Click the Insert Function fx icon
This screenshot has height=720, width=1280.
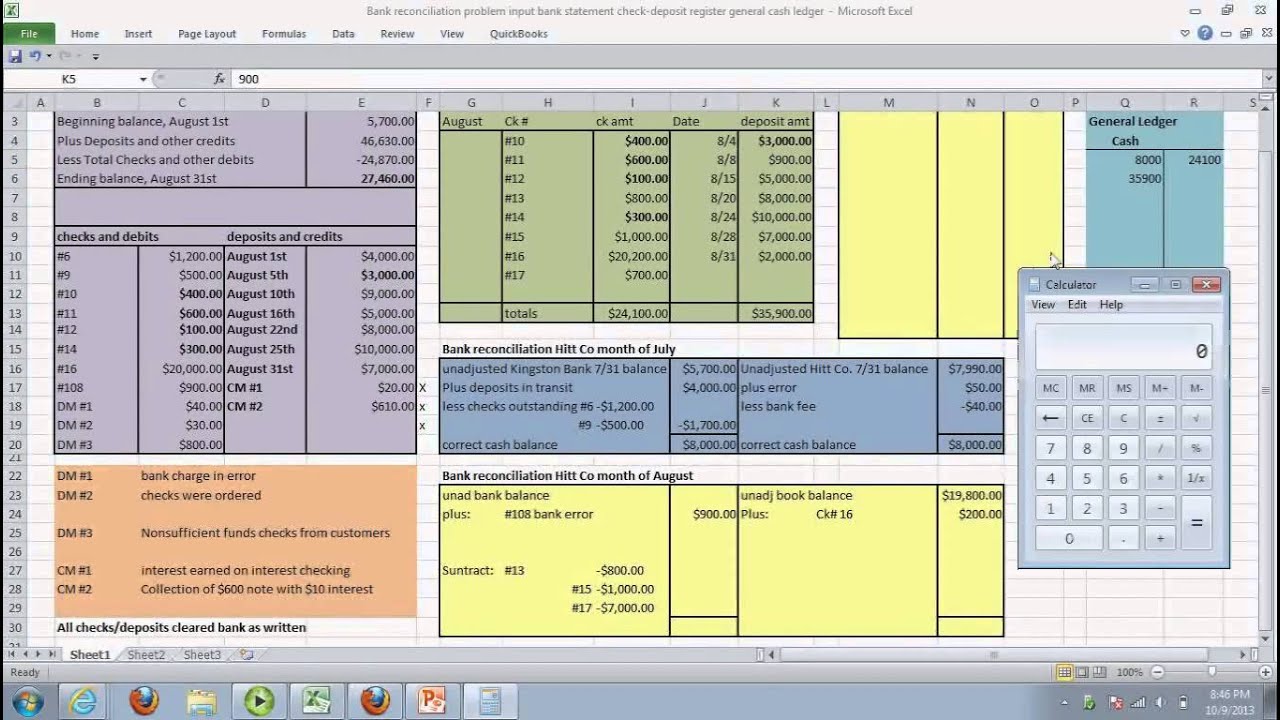(219, 79)
